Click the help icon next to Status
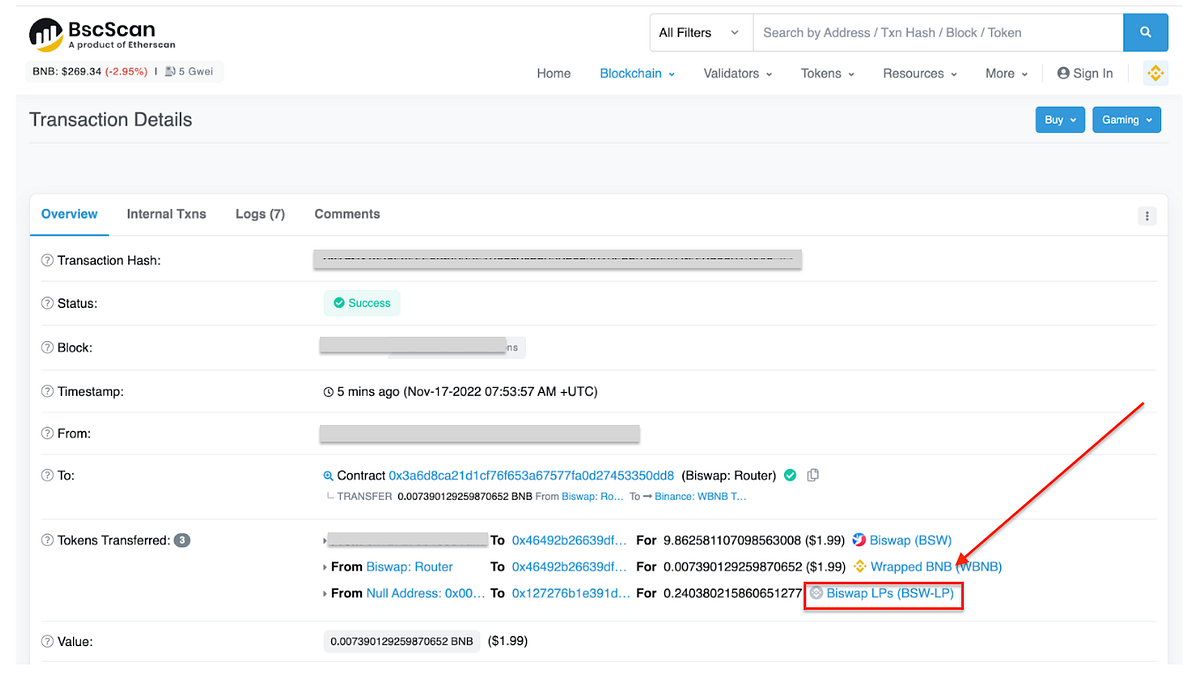1200x677 pixels. point(47,303)
